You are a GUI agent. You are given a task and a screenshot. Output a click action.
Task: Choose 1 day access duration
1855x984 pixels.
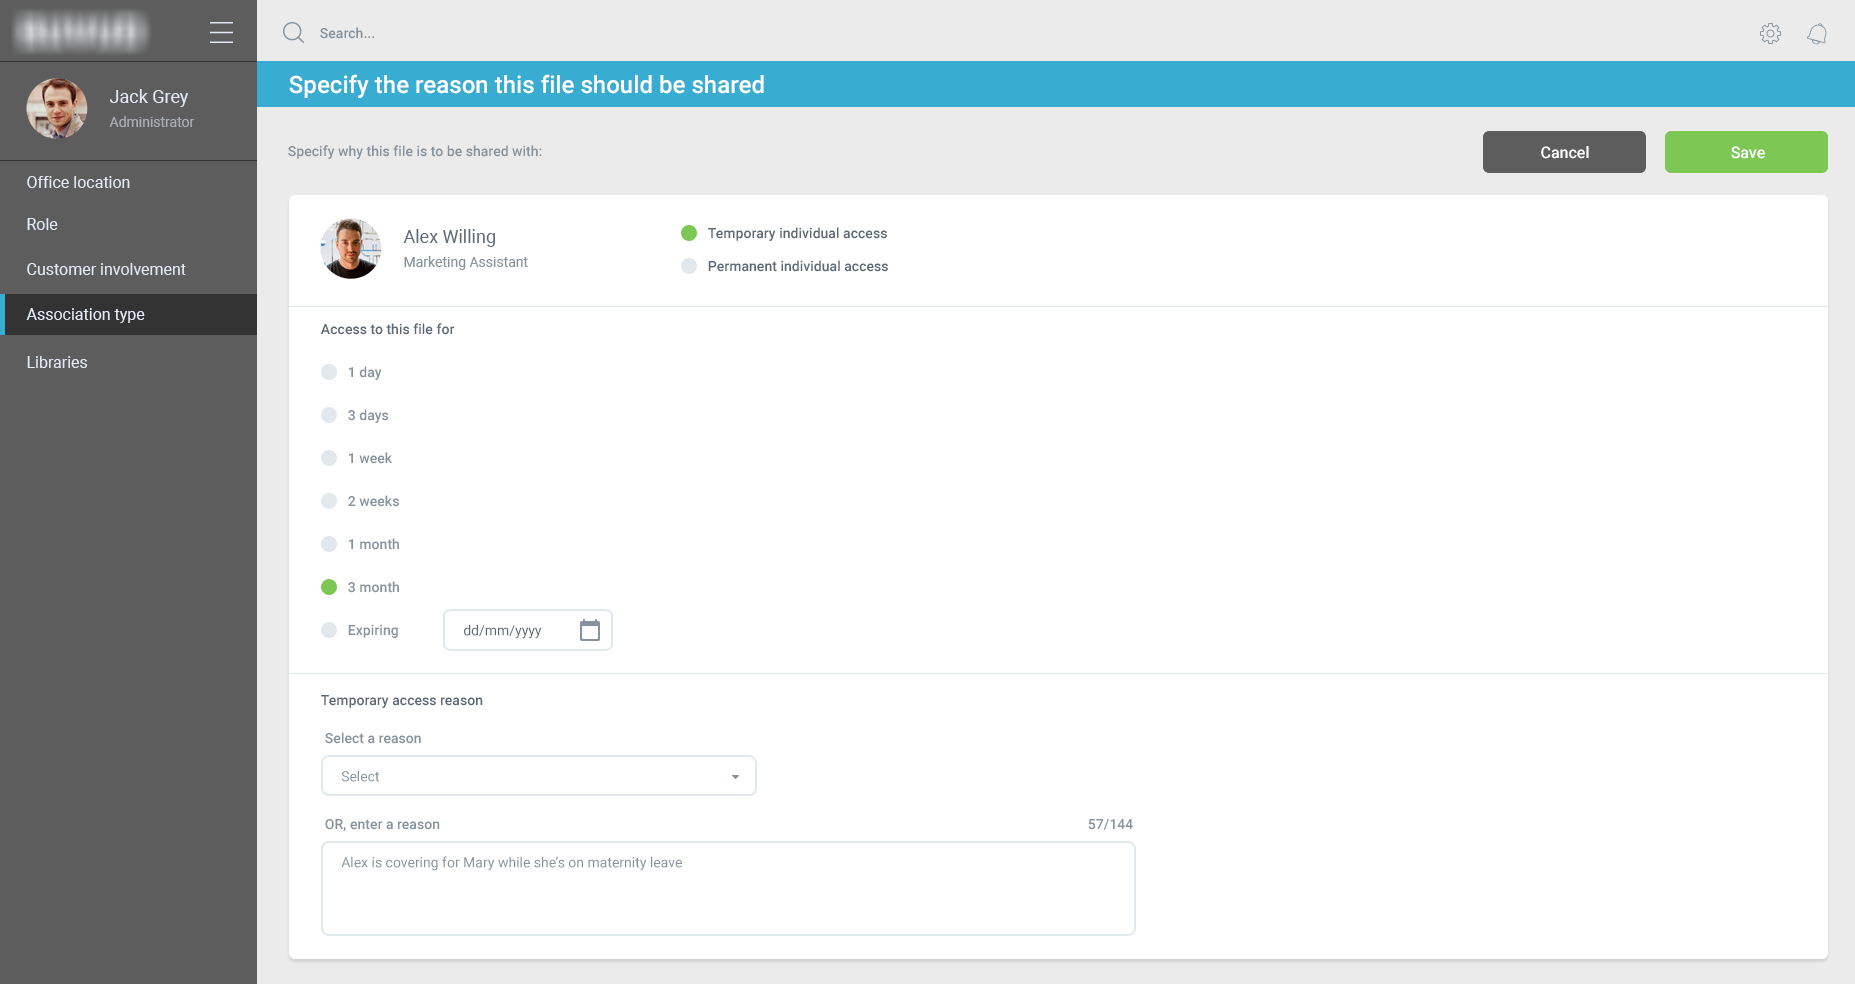[329, 372]
